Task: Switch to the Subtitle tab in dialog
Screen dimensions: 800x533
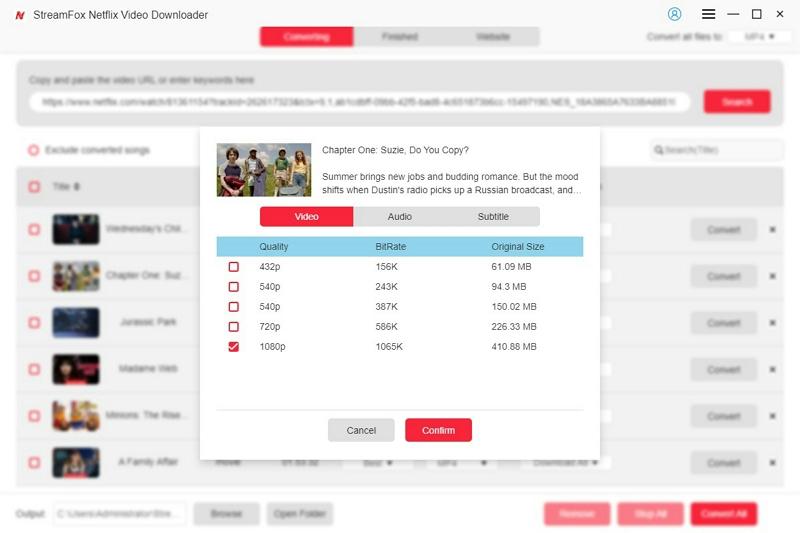Action: click(x=493, y=217)
